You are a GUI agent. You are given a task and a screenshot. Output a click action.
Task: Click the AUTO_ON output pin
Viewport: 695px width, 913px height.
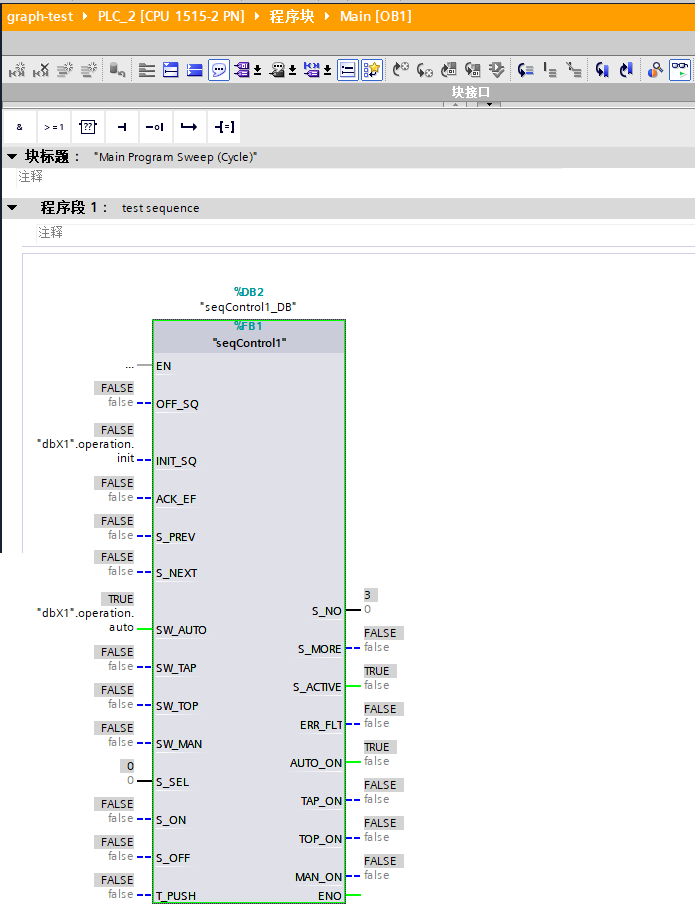click(316, 763)
